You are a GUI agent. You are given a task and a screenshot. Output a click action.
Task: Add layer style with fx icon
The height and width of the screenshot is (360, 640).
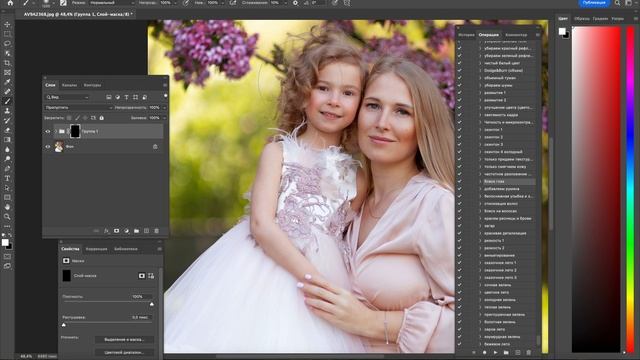(x=106, y=231)
